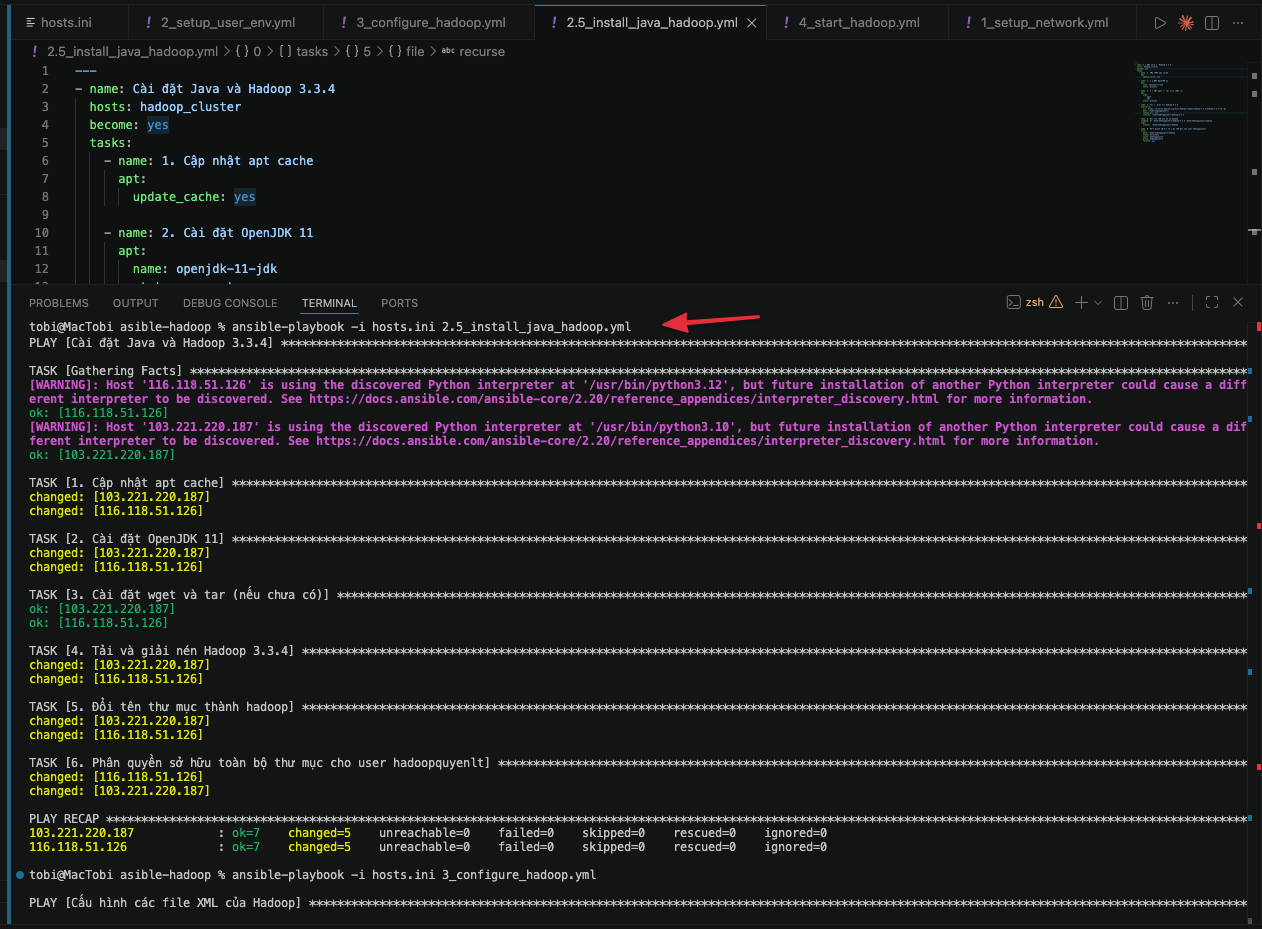The height and width of the screenshot is (929, 1262).
Task: Click the orange Claude starburst icon
Action: (x=1186, y=22)
